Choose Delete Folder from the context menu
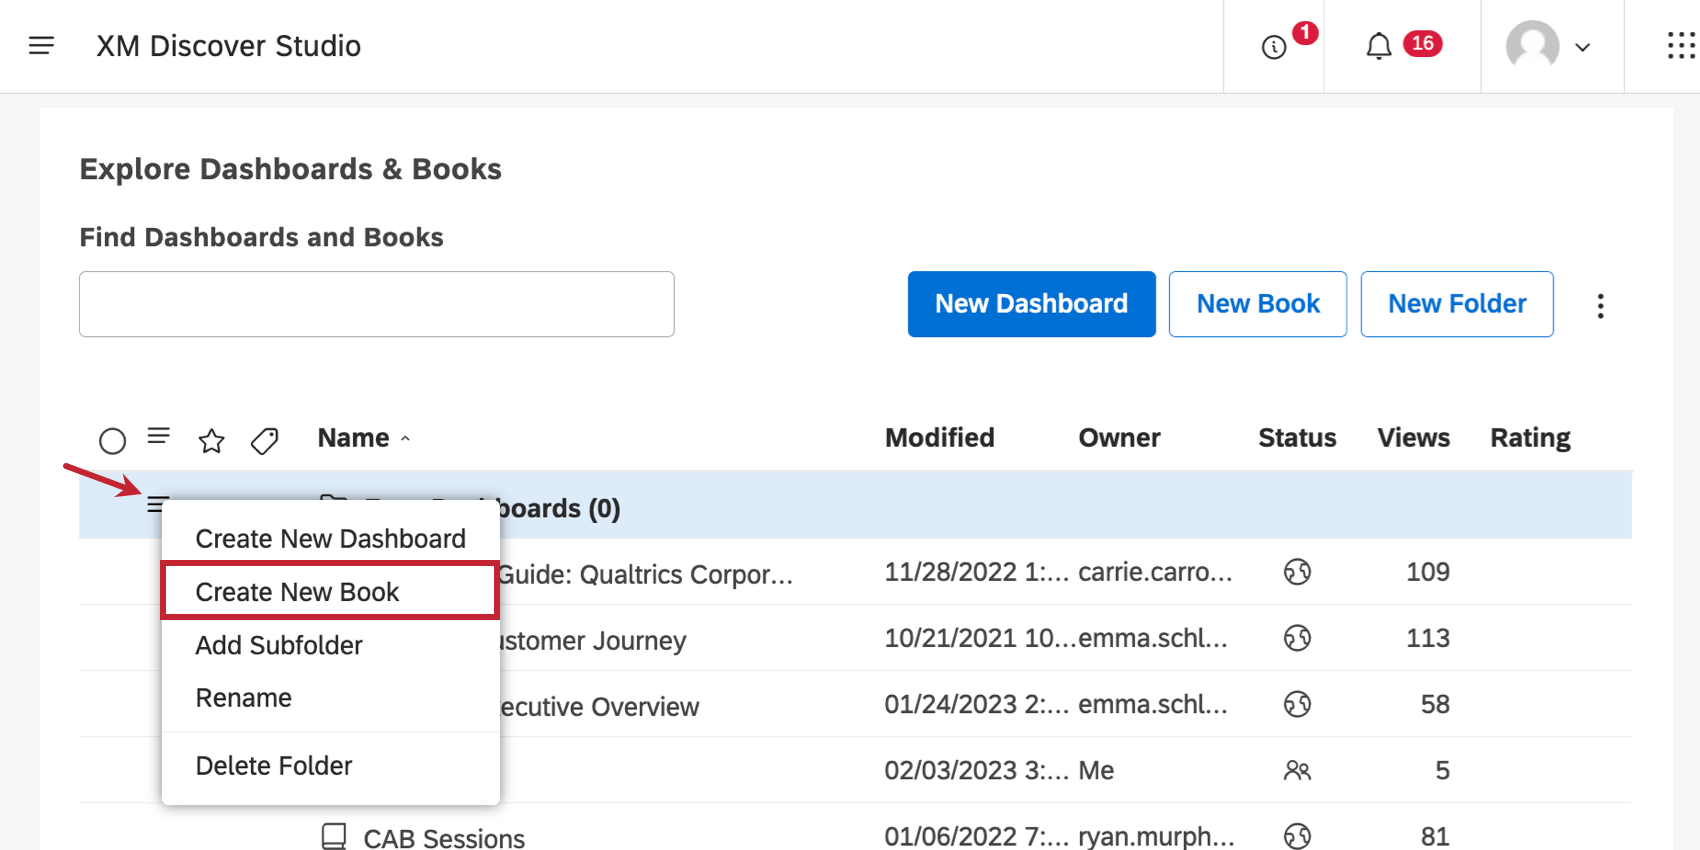 click(x=274, y=766)
